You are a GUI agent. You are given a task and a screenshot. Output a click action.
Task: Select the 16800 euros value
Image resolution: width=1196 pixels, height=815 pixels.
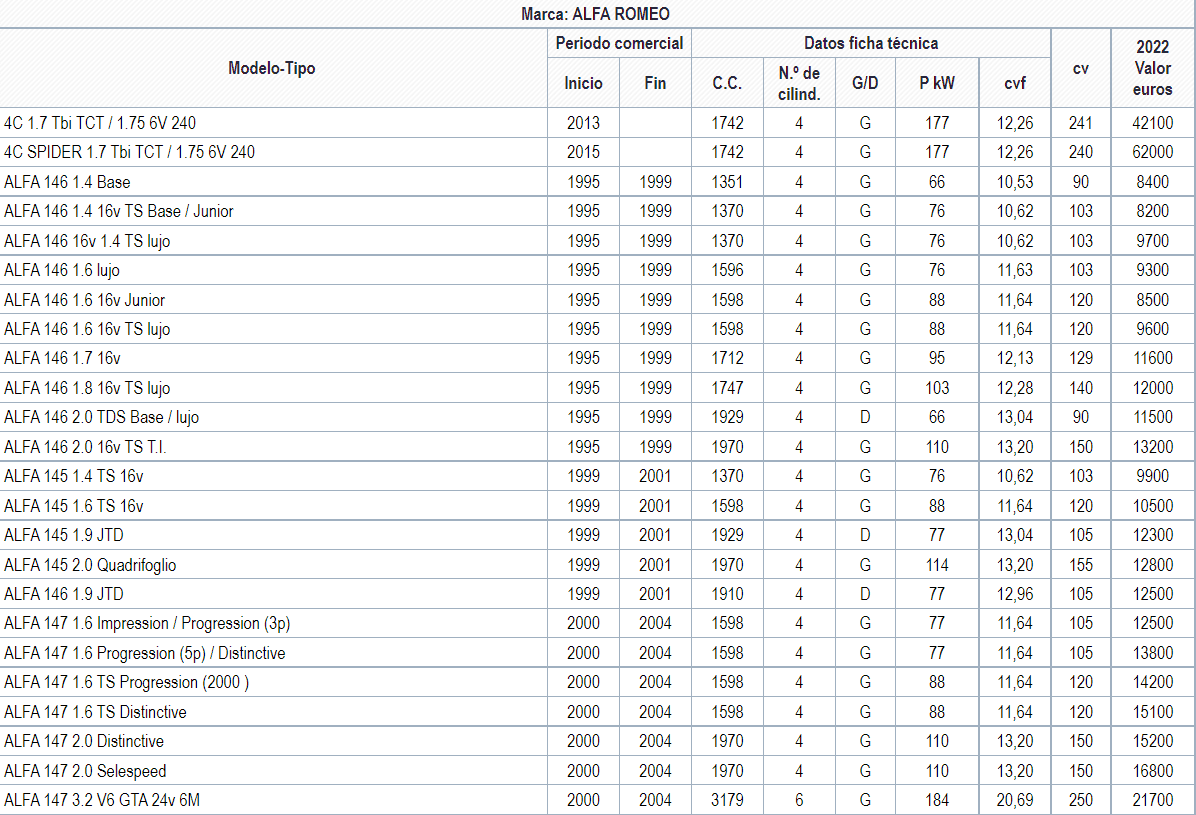(1153, 771)
